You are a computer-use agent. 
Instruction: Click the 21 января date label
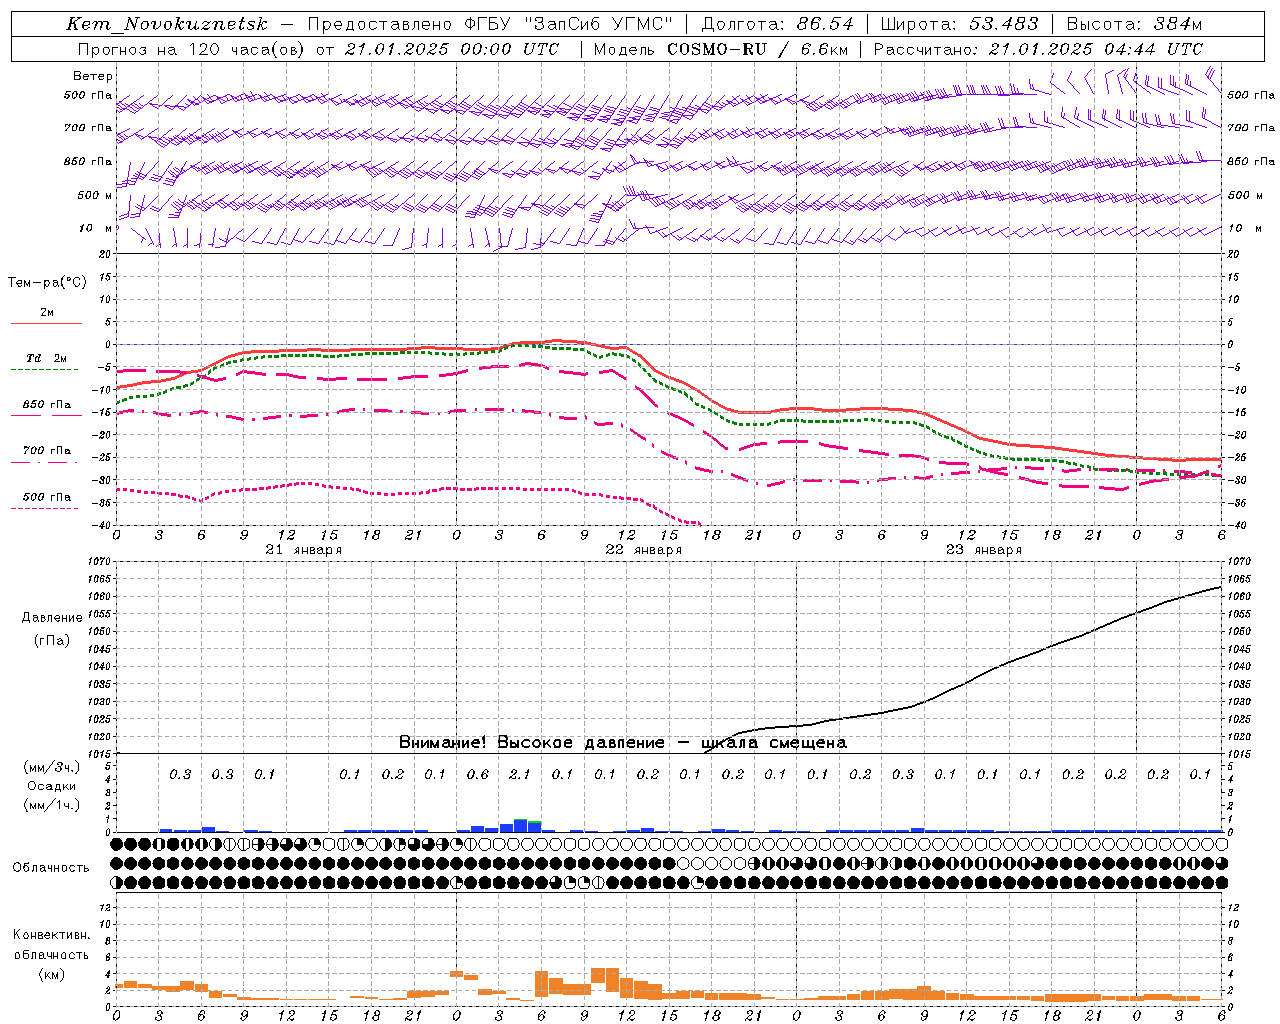(304, 550)
